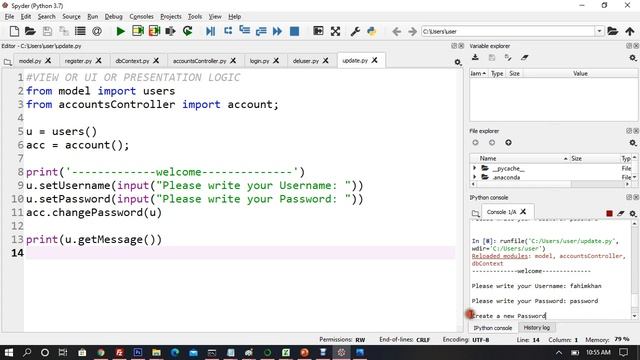Create a new file from toolbar
Screen dimensions: 640x360
click(x=14, y=31)
